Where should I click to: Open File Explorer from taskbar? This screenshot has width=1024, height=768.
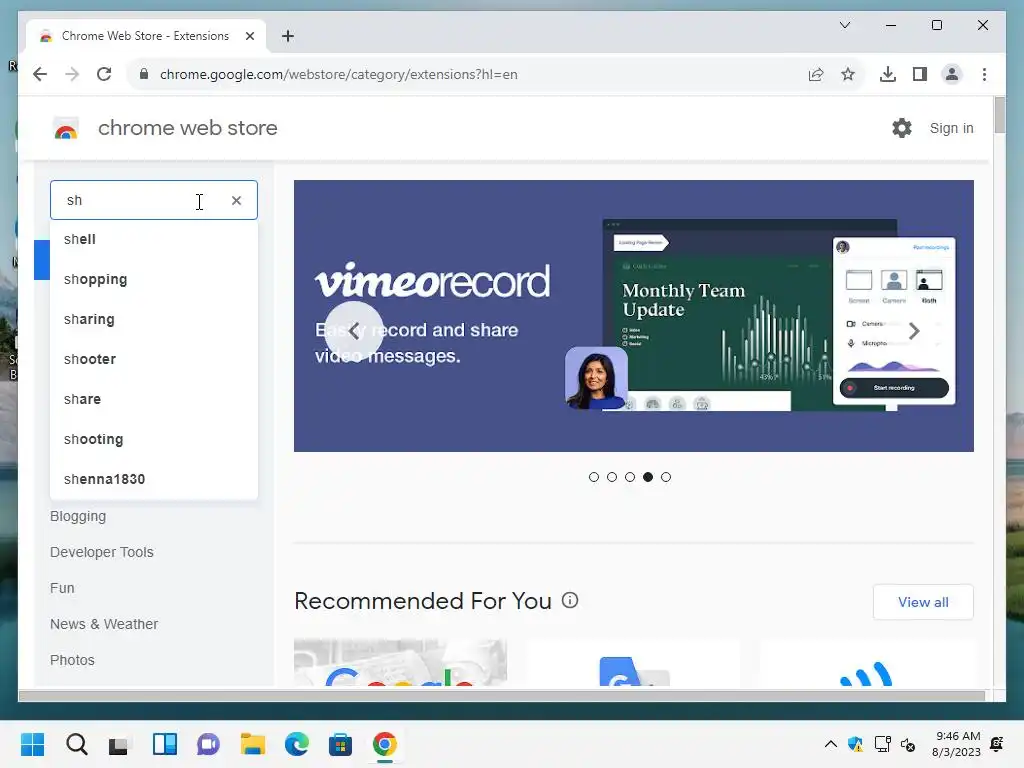coord(252,744)
